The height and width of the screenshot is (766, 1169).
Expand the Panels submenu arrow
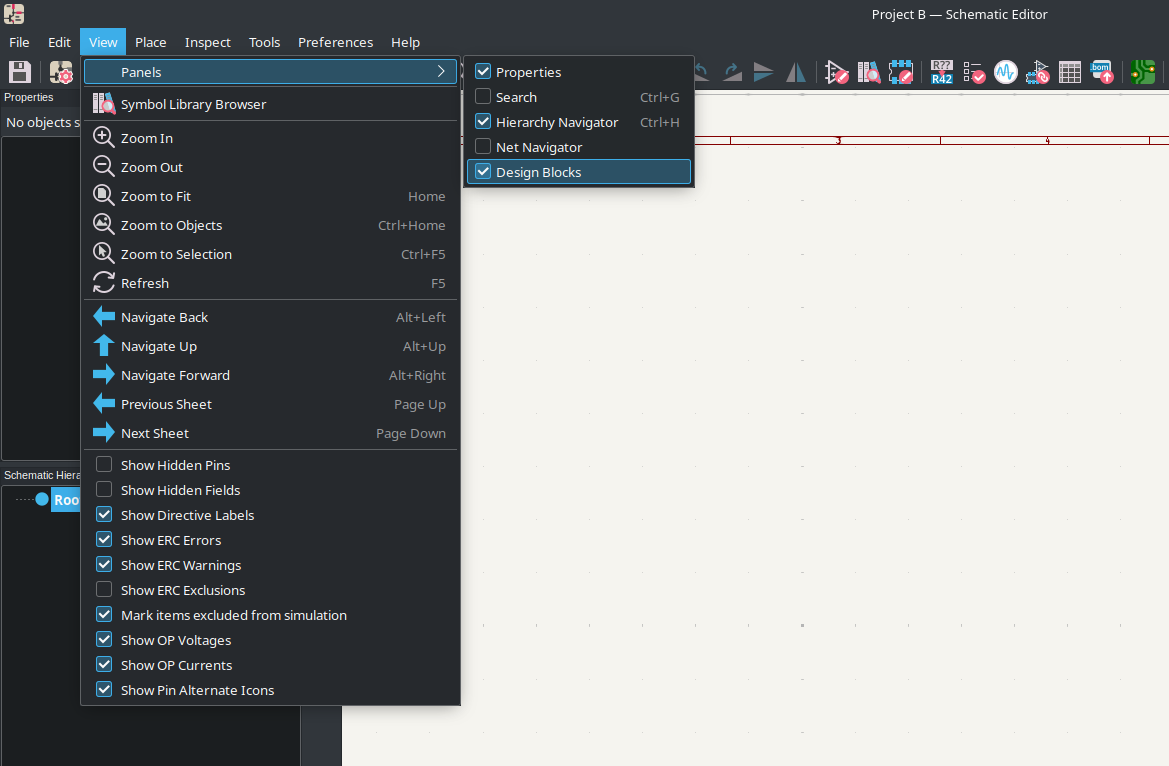click(441, 72)
